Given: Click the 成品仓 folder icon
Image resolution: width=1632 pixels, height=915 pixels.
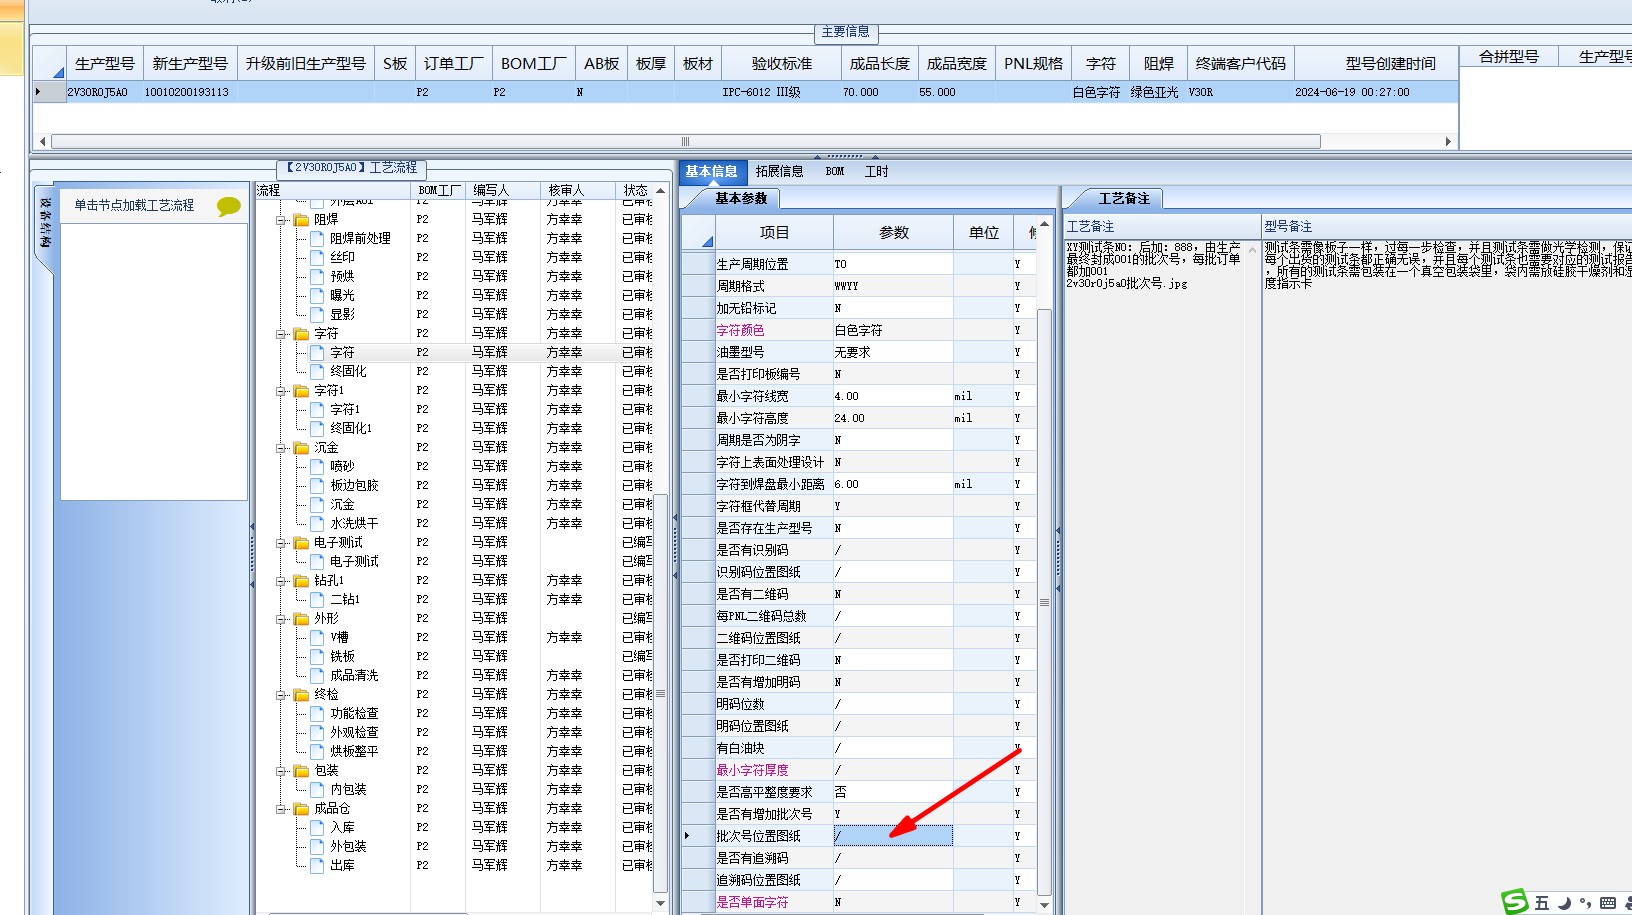Looking at the screenshot, I should (x=301, y=809).
